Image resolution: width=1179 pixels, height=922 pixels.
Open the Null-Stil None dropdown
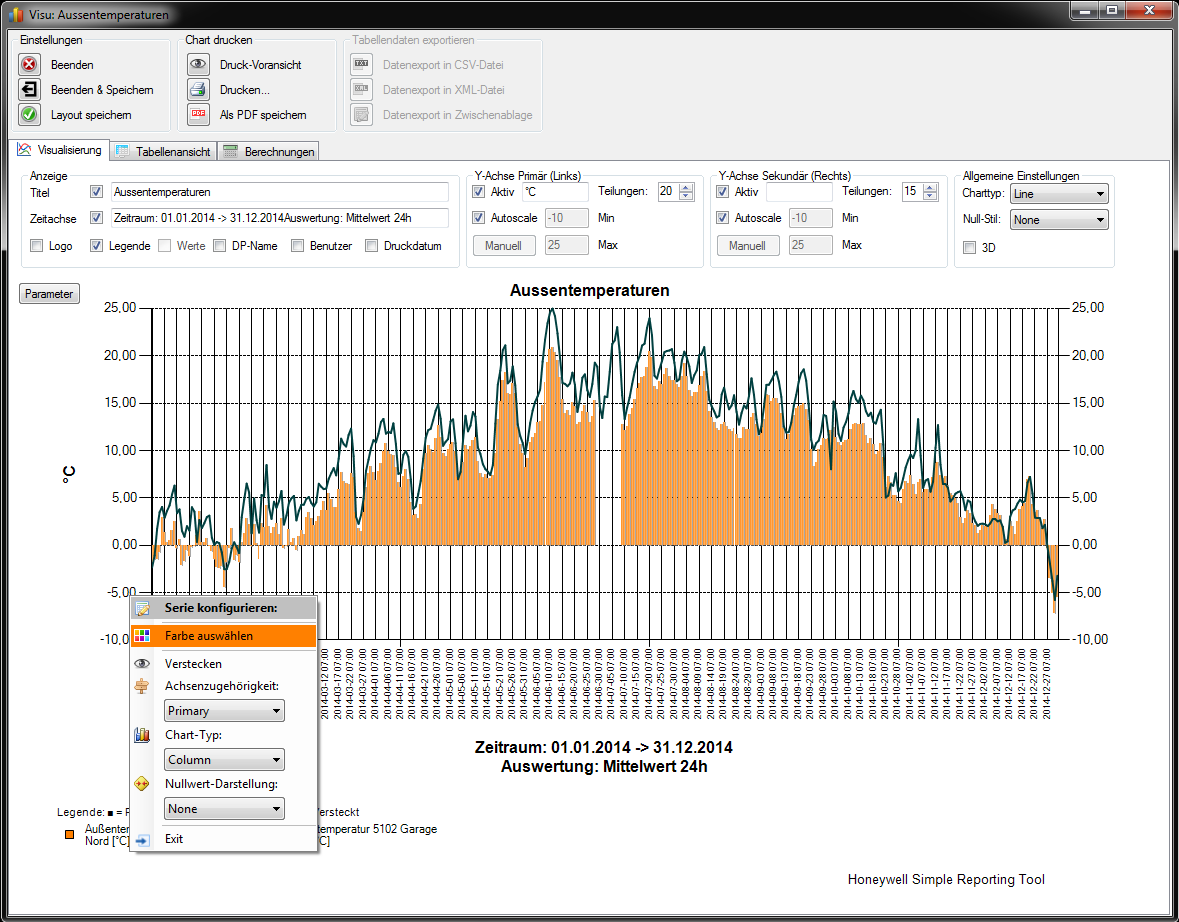click(x=1059, y=220)
